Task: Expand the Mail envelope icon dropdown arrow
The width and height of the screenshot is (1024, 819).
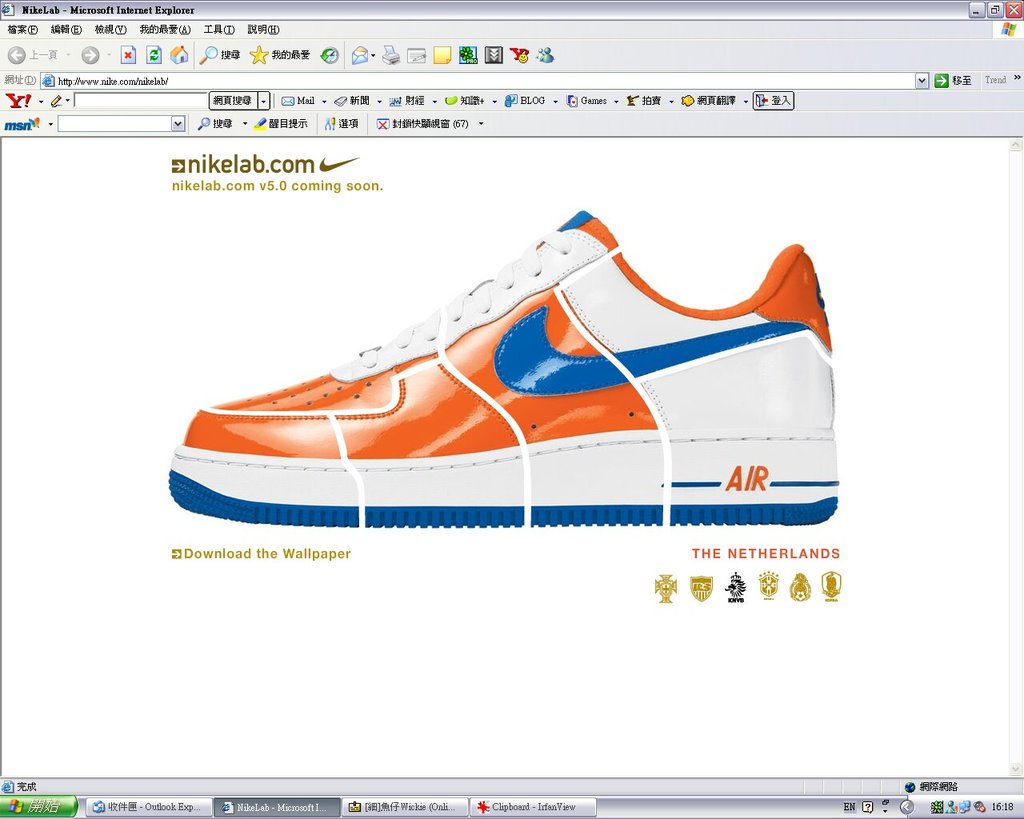Action: click(x=373, y=56)
